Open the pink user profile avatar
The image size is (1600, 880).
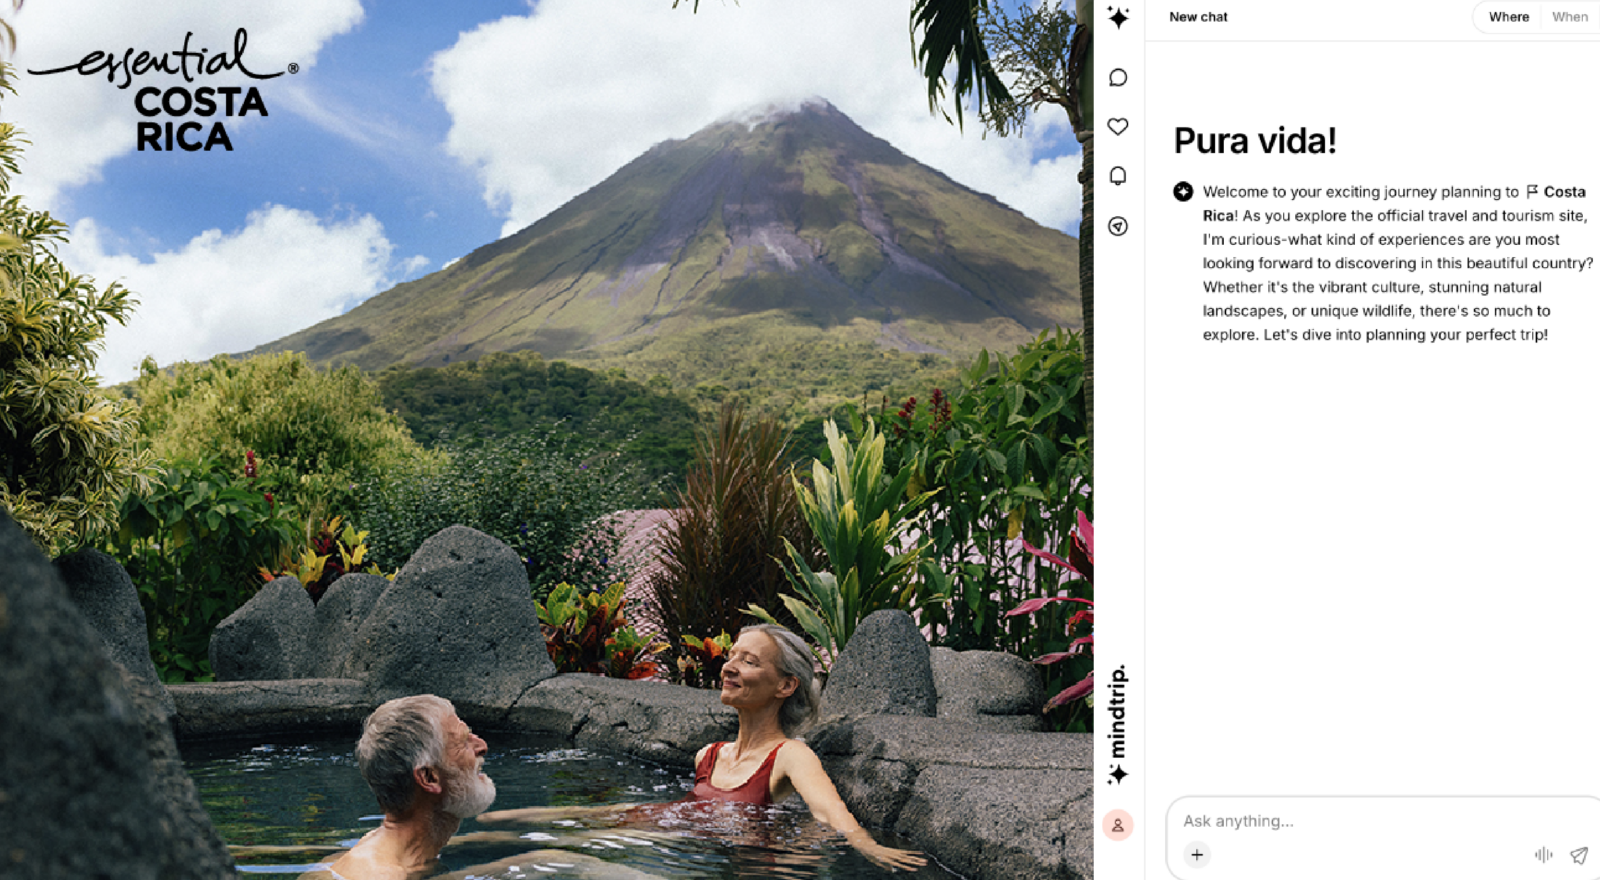1118,825
